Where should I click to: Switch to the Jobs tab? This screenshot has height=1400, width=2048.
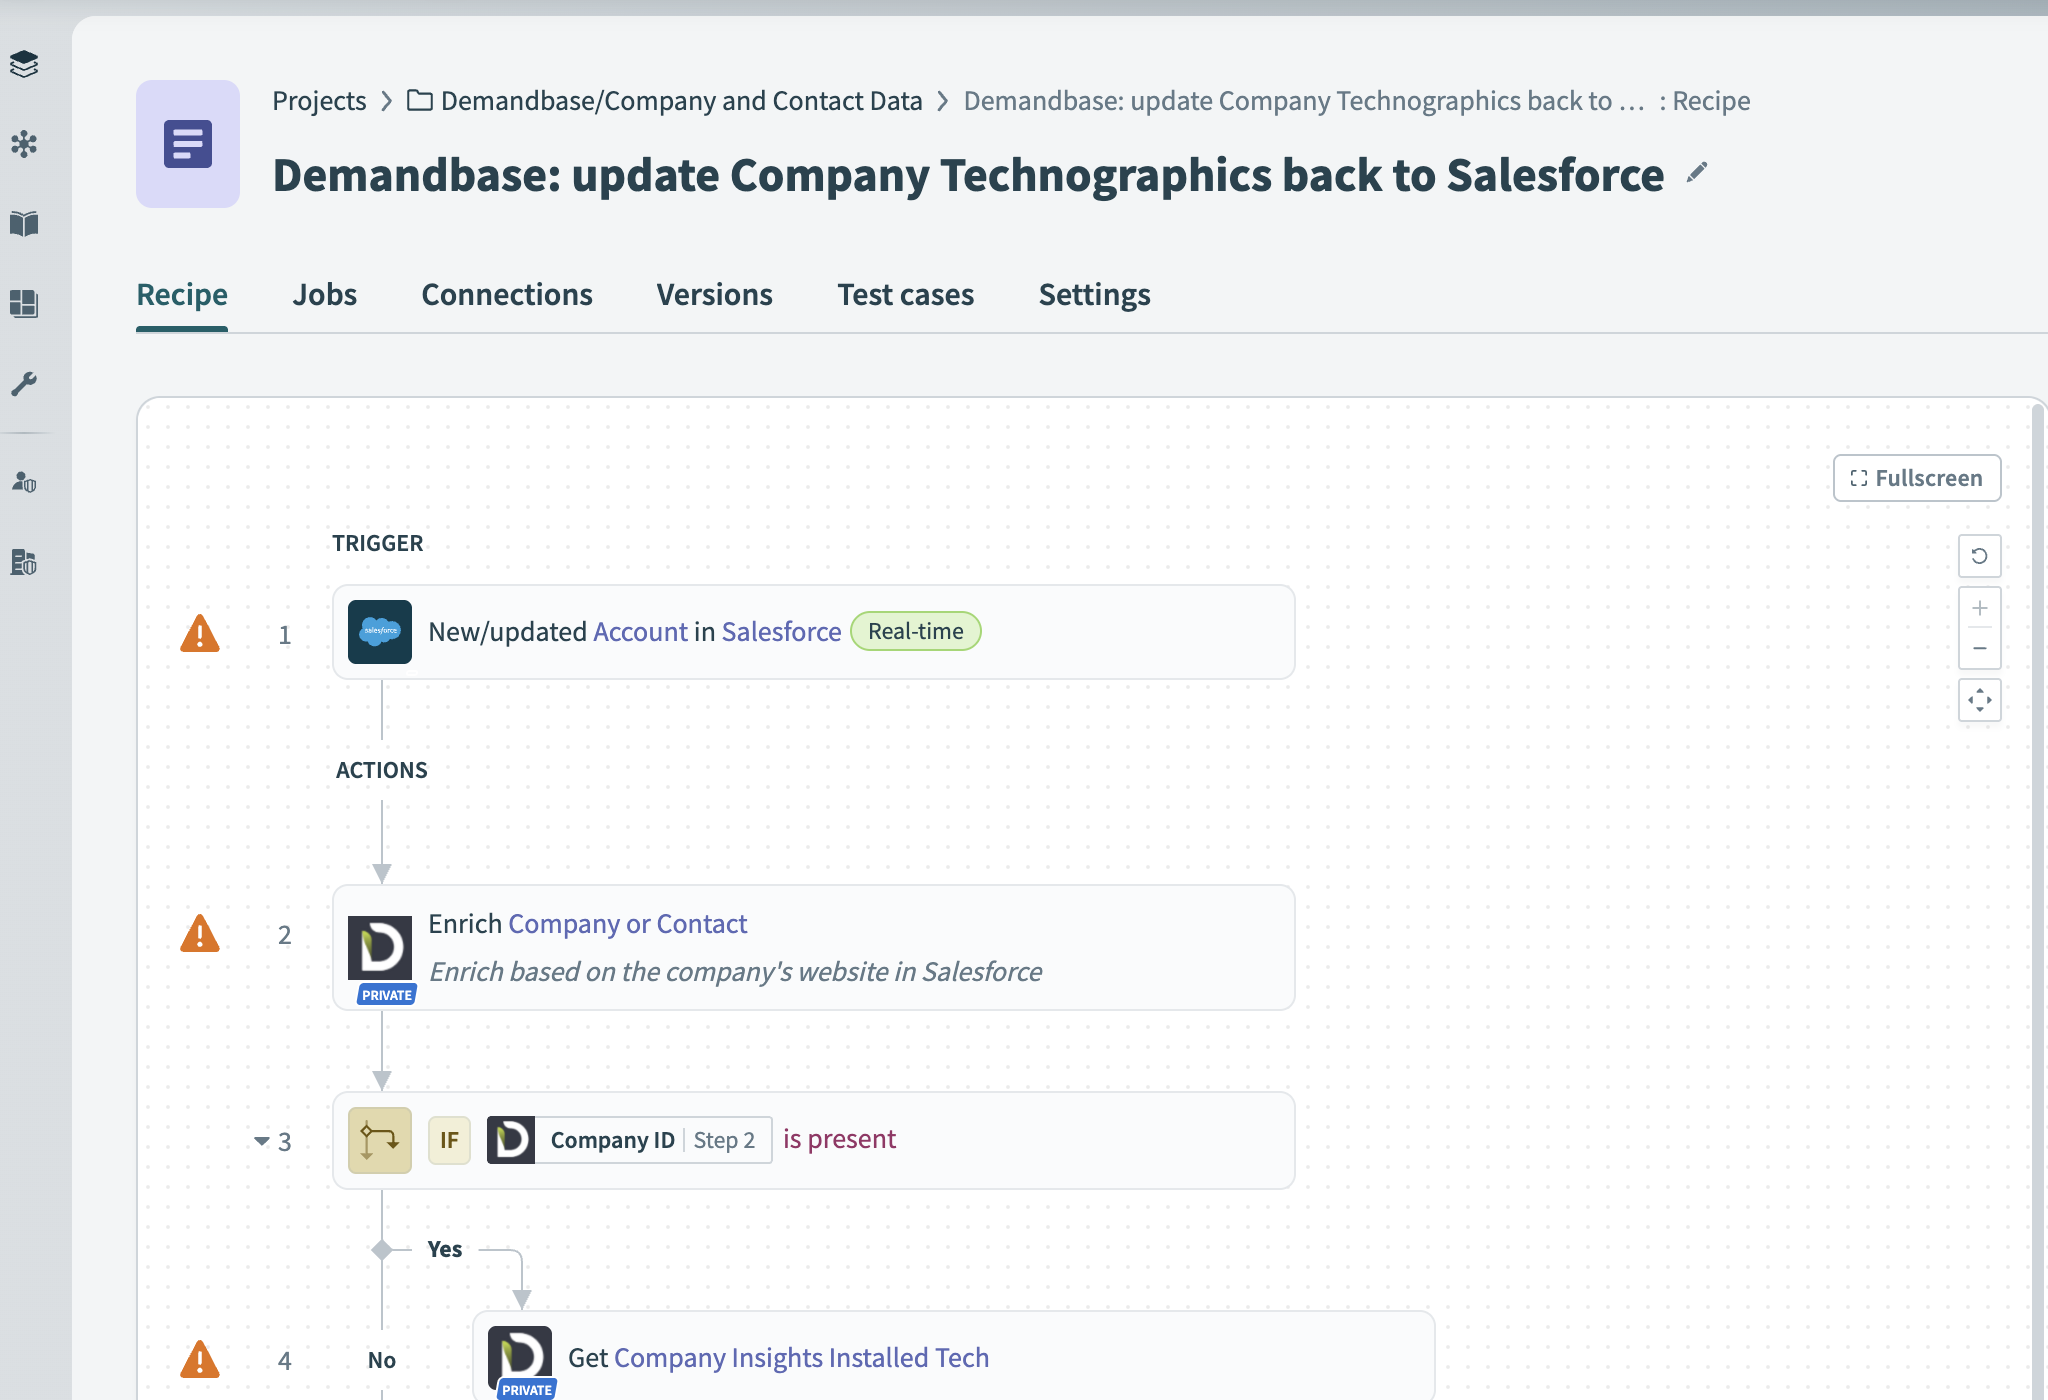(324, 295)
